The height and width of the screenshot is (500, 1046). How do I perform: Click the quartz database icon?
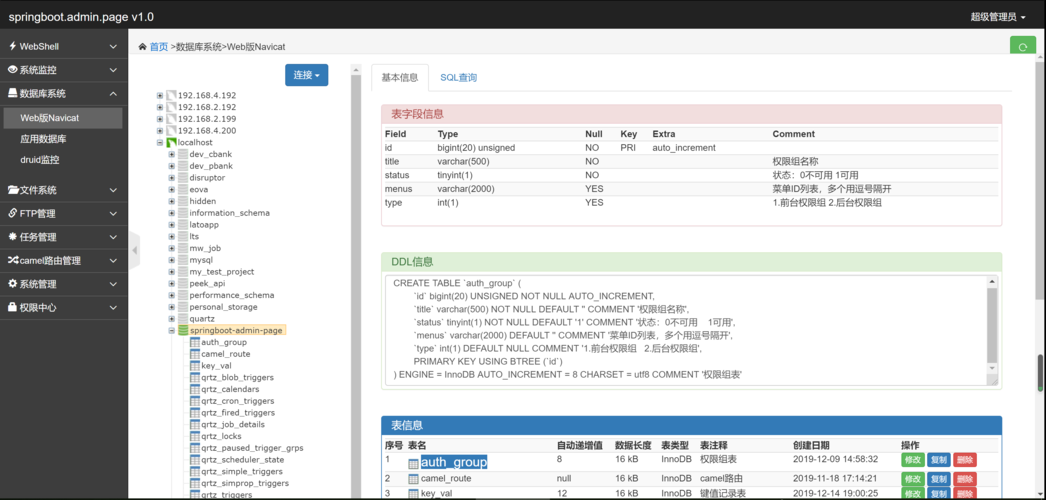click(183, 319)
